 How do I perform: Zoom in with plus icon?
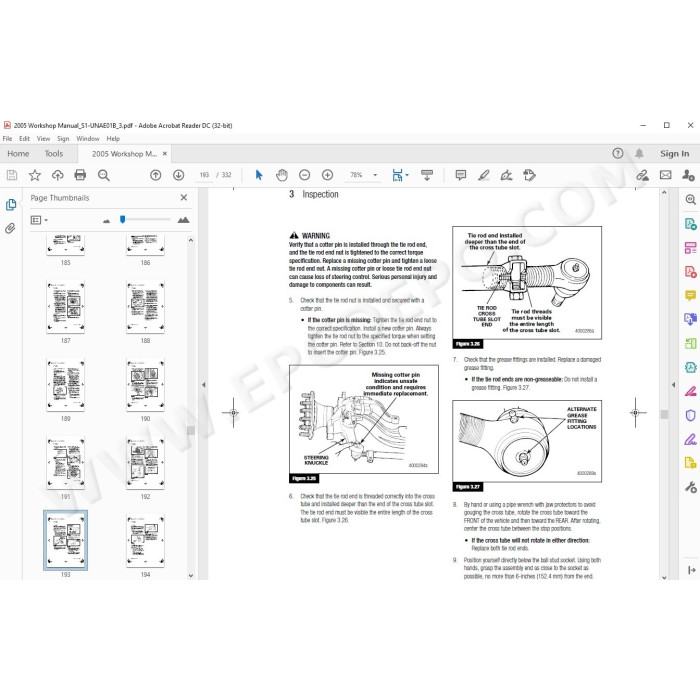tap(327, 175)
